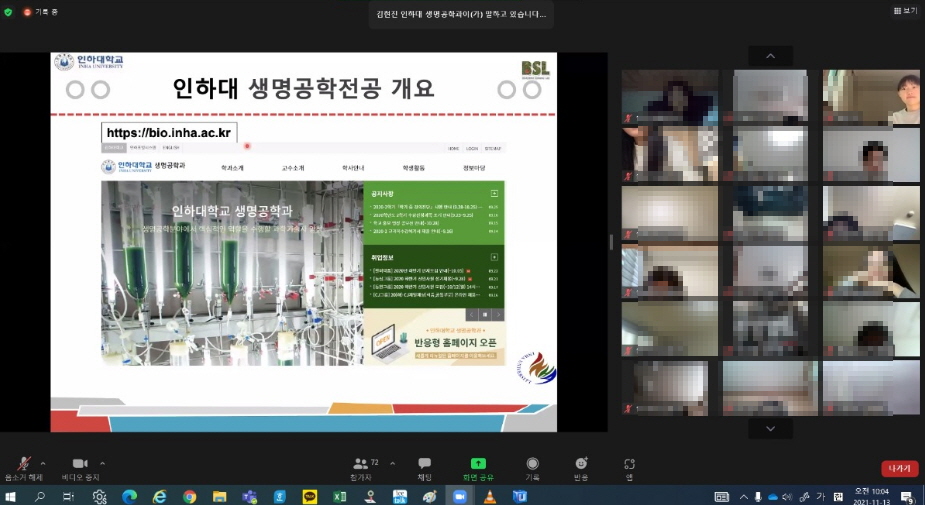The height and width of the screenshot is (505, 925).
Task: Launch Internet Explorer from taskbar
Action: (159, 497)
